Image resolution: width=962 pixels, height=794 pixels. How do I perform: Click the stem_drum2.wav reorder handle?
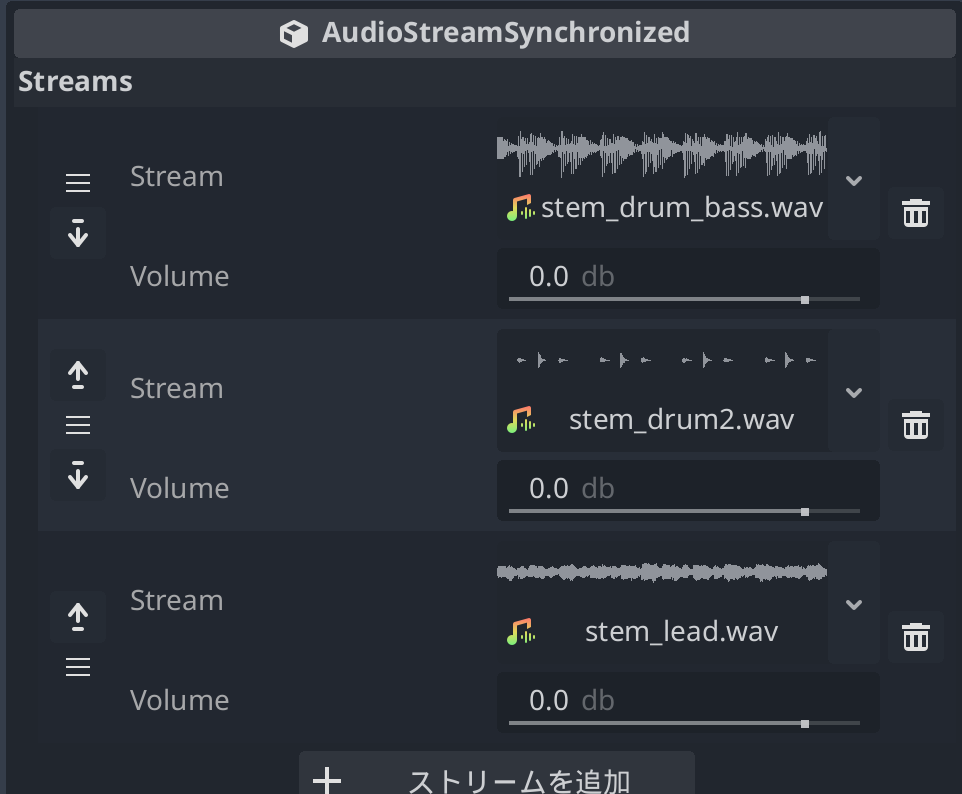pos(78,425)
